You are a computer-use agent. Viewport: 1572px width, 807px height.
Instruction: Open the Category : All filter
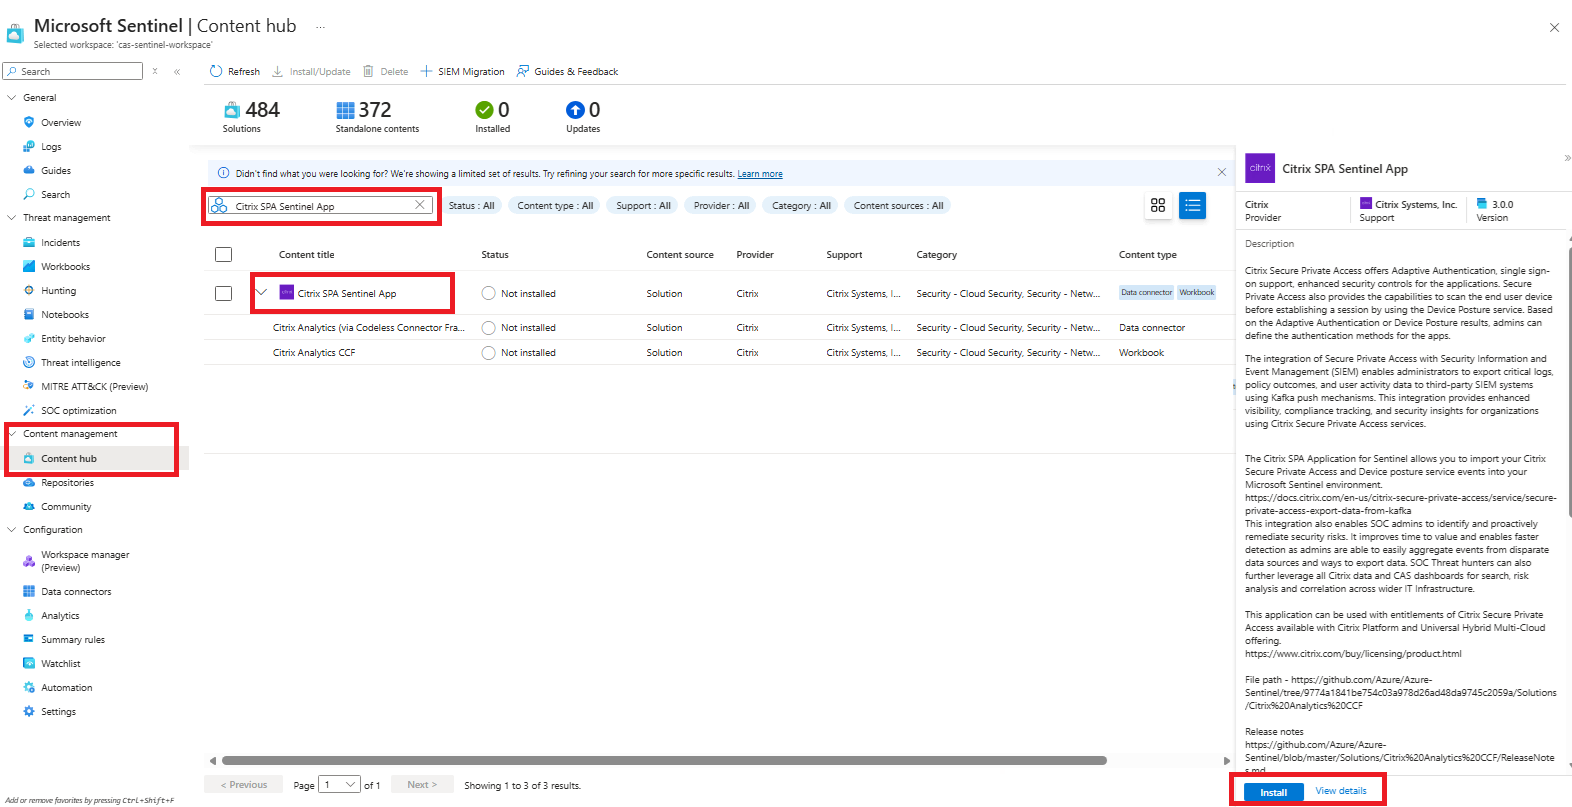[x=801, y=206]
